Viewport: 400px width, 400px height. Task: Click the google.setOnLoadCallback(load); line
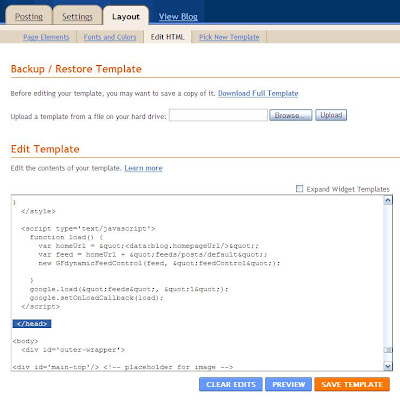(x=97, y=298)
